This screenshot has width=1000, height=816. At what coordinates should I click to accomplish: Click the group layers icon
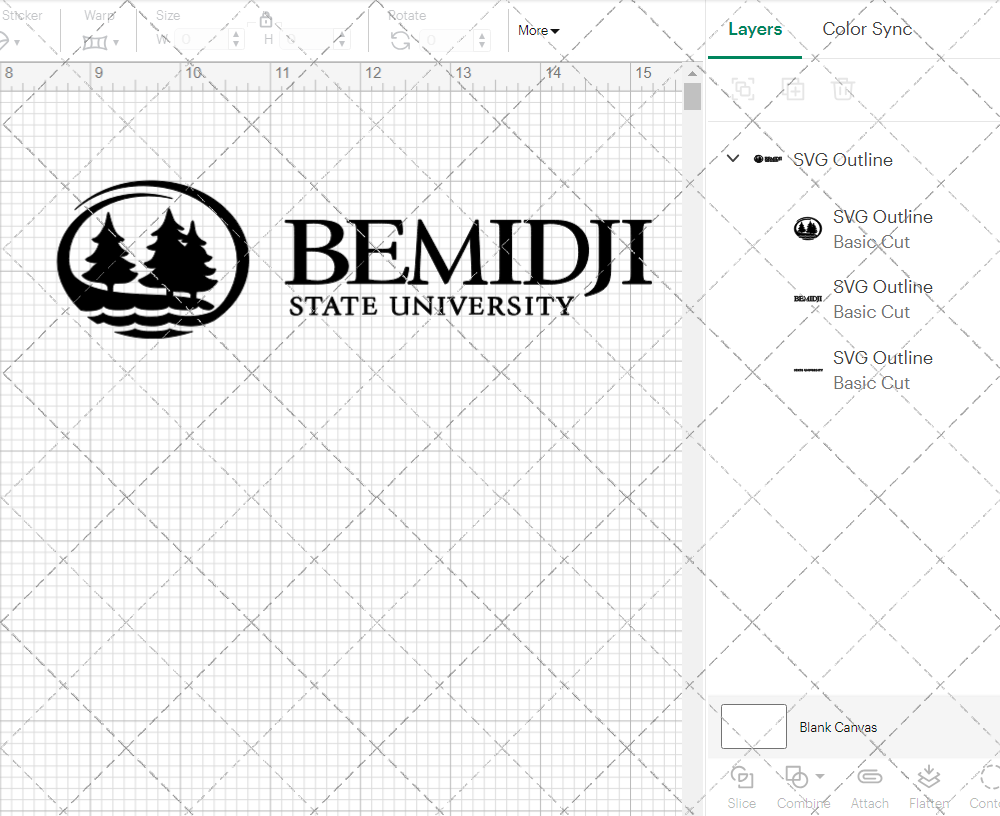[x=743, y=89]
